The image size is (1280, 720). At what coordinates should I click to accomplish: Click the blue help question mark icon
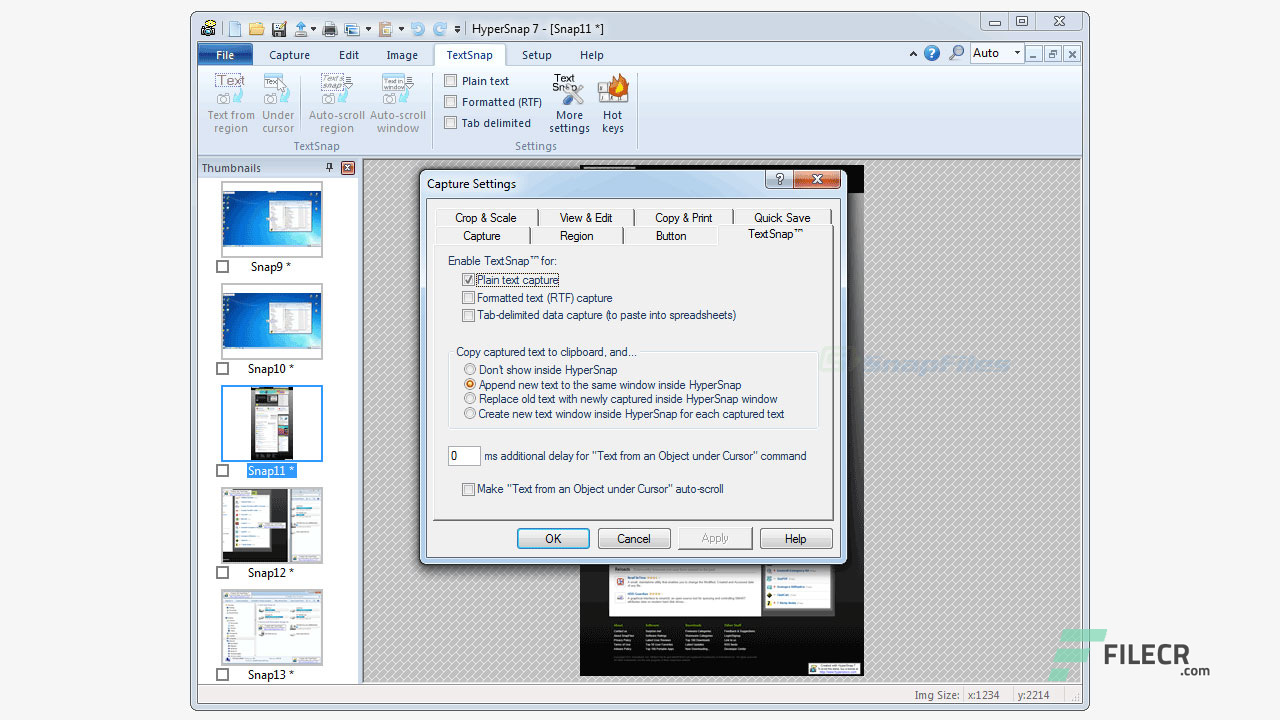(x=932, y=53)
